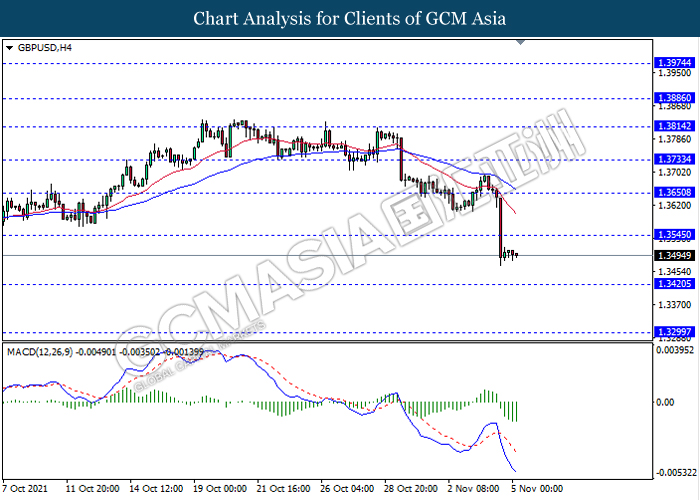Click the GBPUSD,H4 chart title text
The height and width of the screenshot is (500, 700).
[x=45, y=48]
